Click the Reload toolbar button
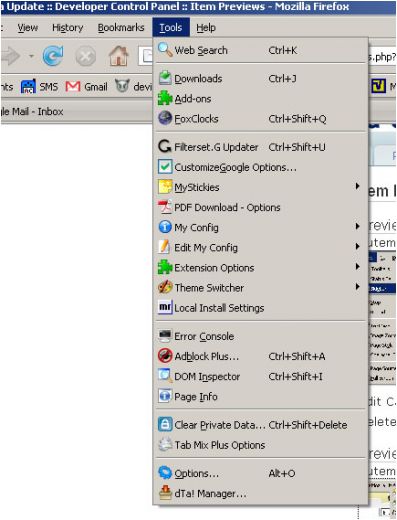The image size is (397, 520). point(53,55)
